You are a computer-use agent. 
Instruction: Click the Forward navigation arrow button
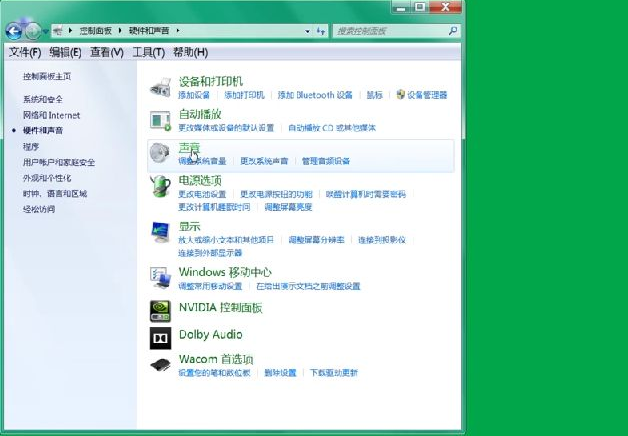click(x=33, y=31)
